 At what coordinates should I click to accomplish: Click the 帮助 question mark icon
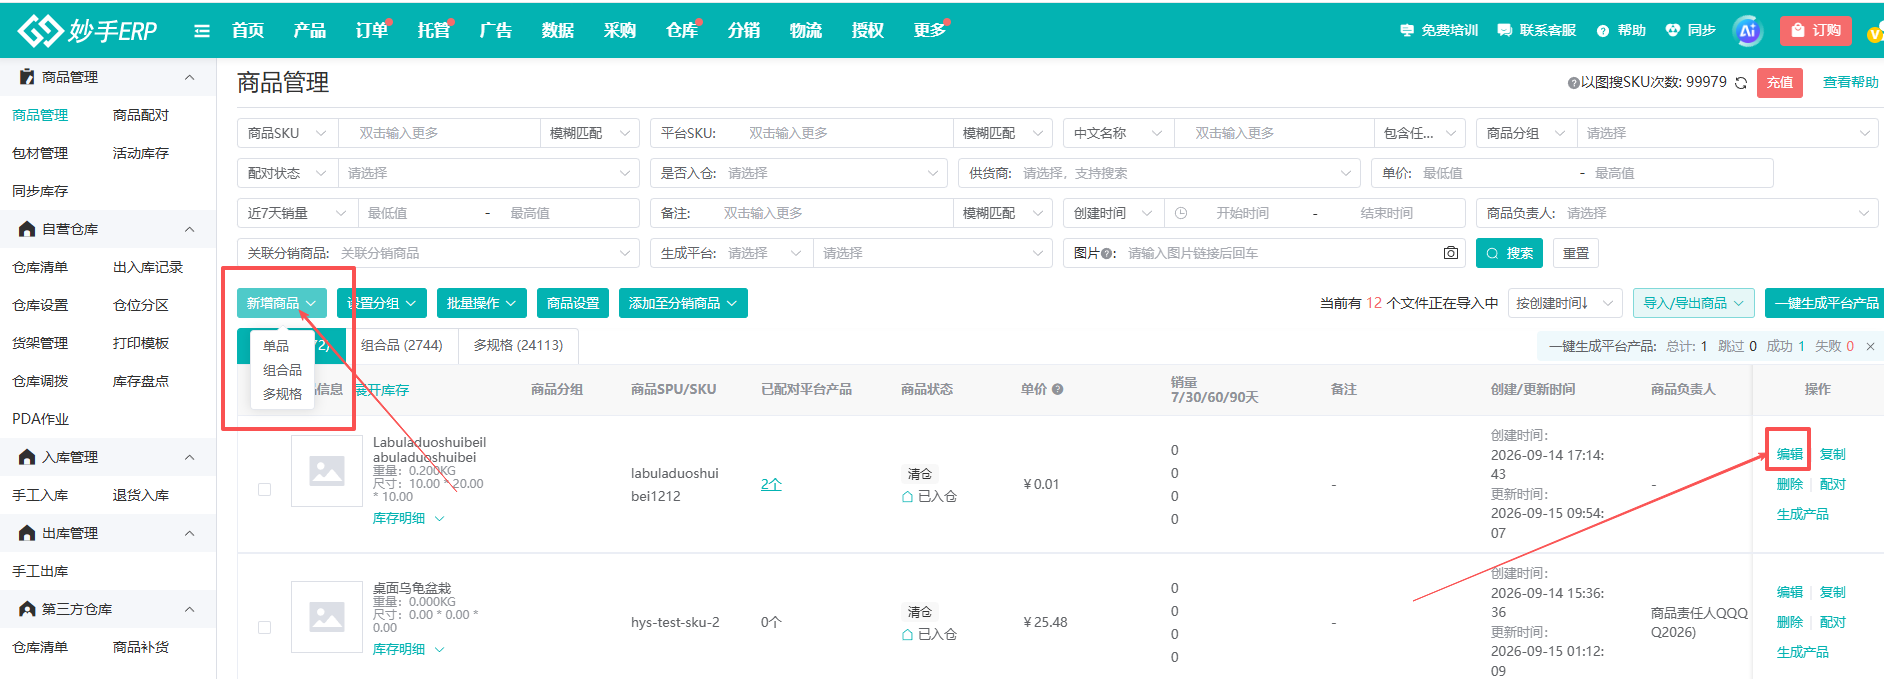pos(1603,31)
